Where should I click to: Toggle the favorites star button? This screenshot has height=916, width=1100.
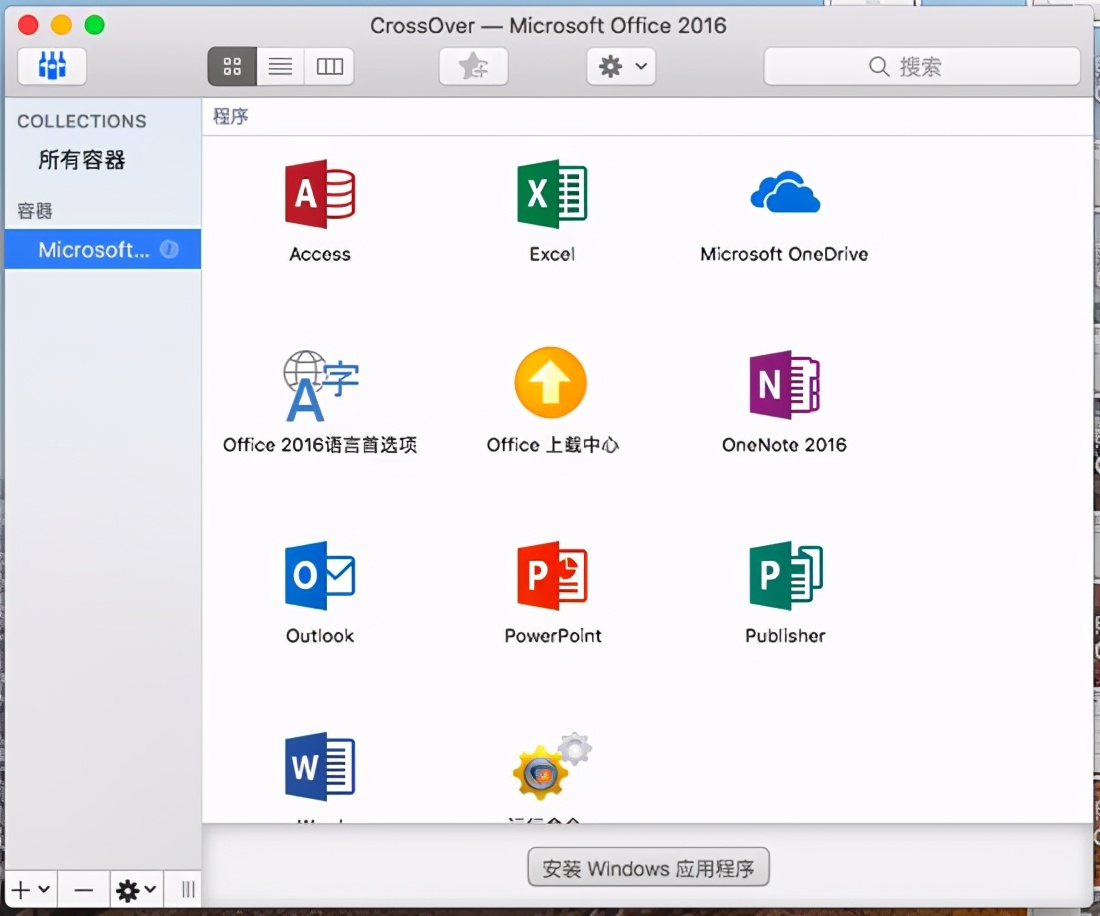click(473, 66)
